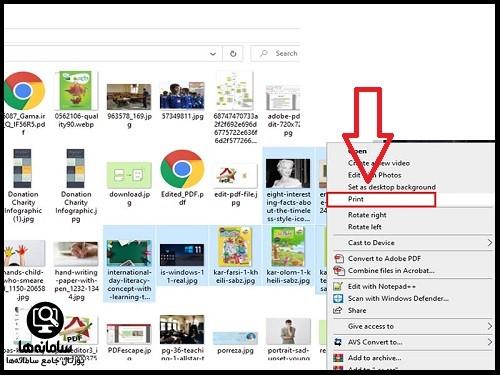Choose Combine files in Acrobat...

click(391, 271)
